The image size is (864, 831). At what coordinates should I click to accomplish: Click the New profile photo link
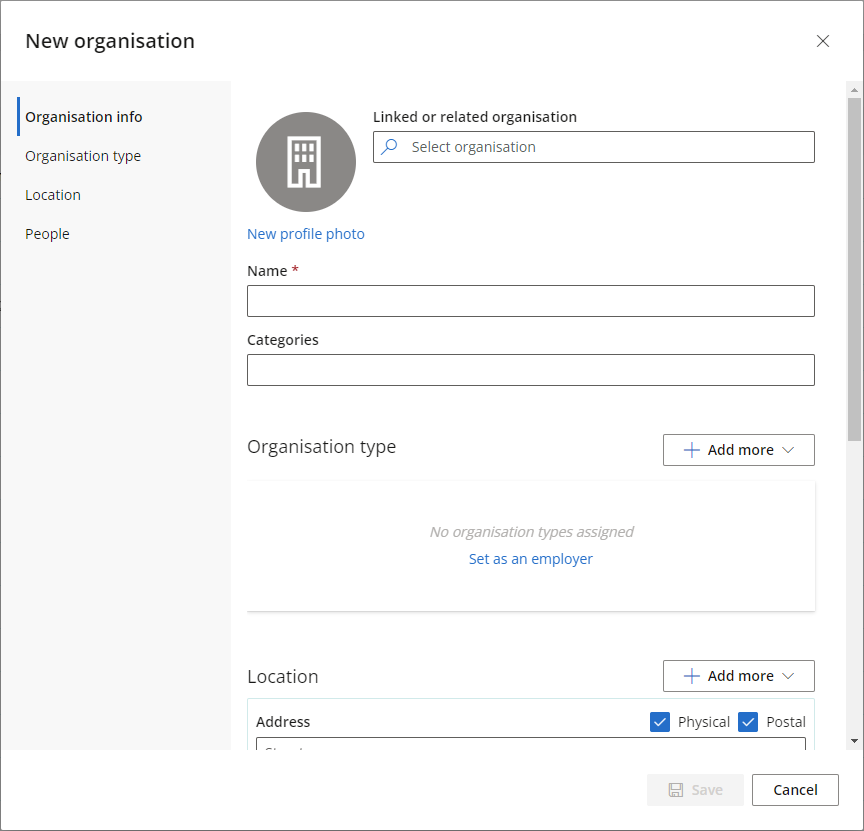tap(306, 234)
